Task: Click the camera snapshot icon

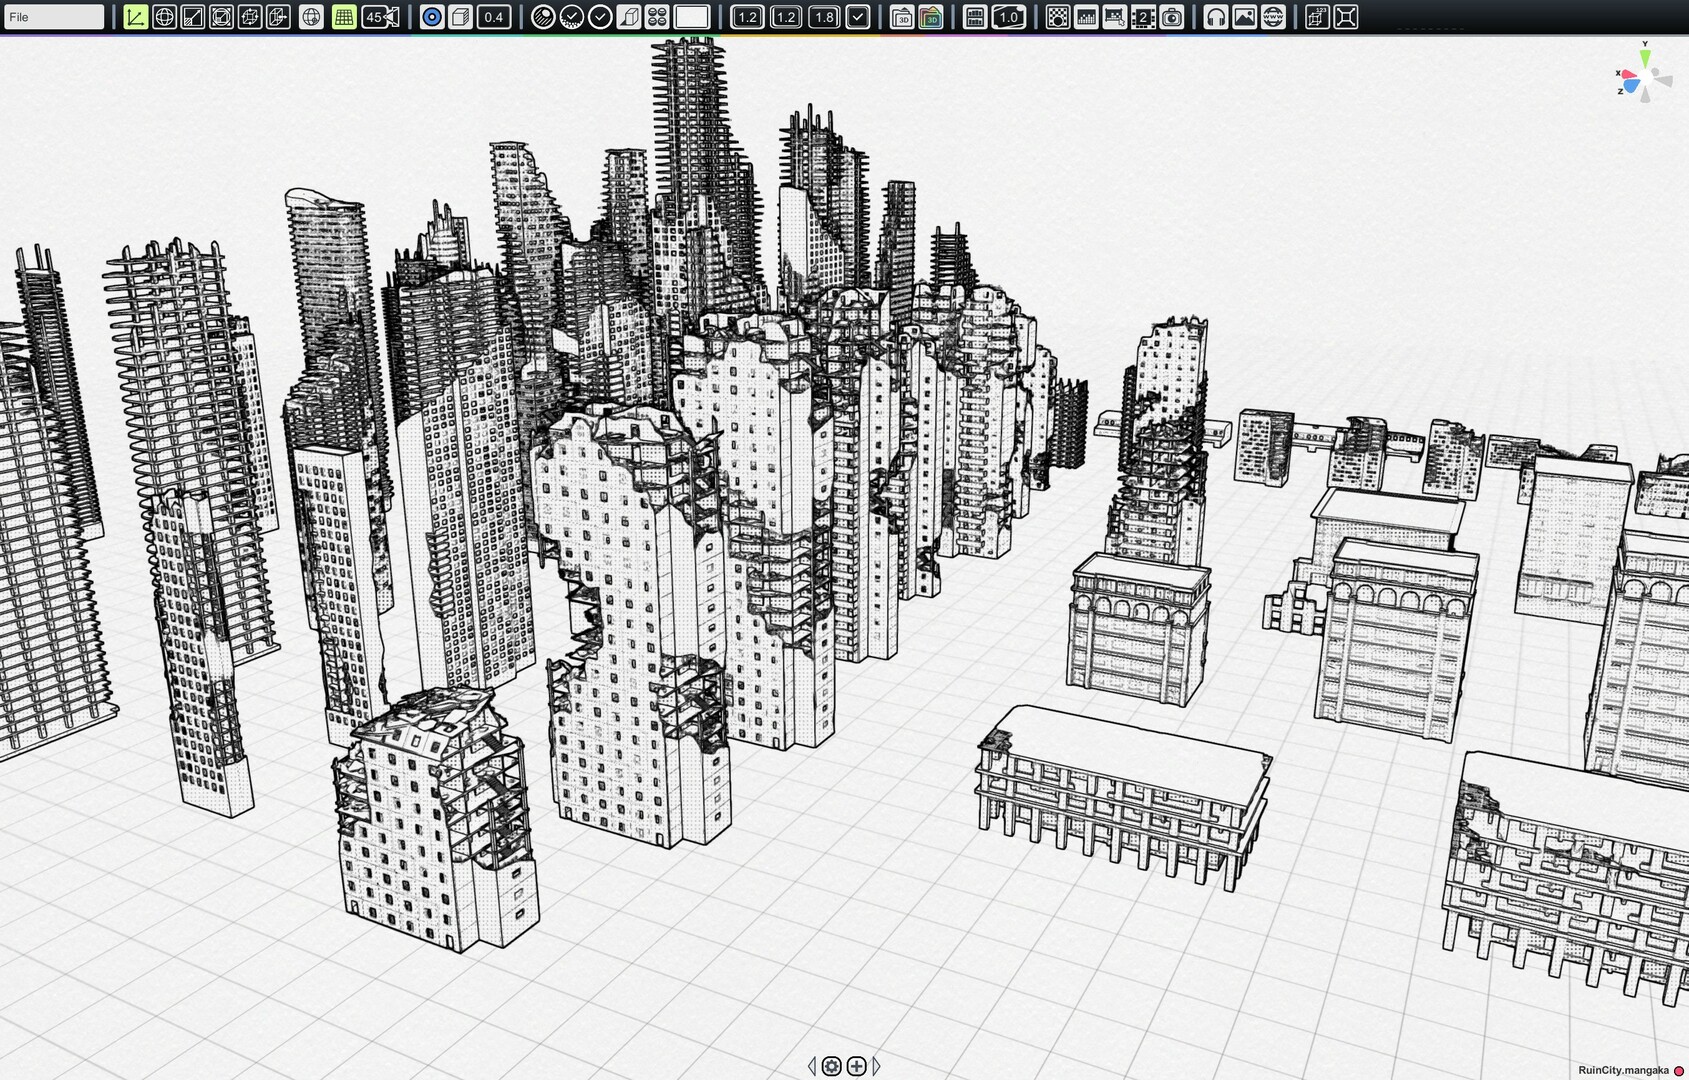Action: [x=1172, y=17]
